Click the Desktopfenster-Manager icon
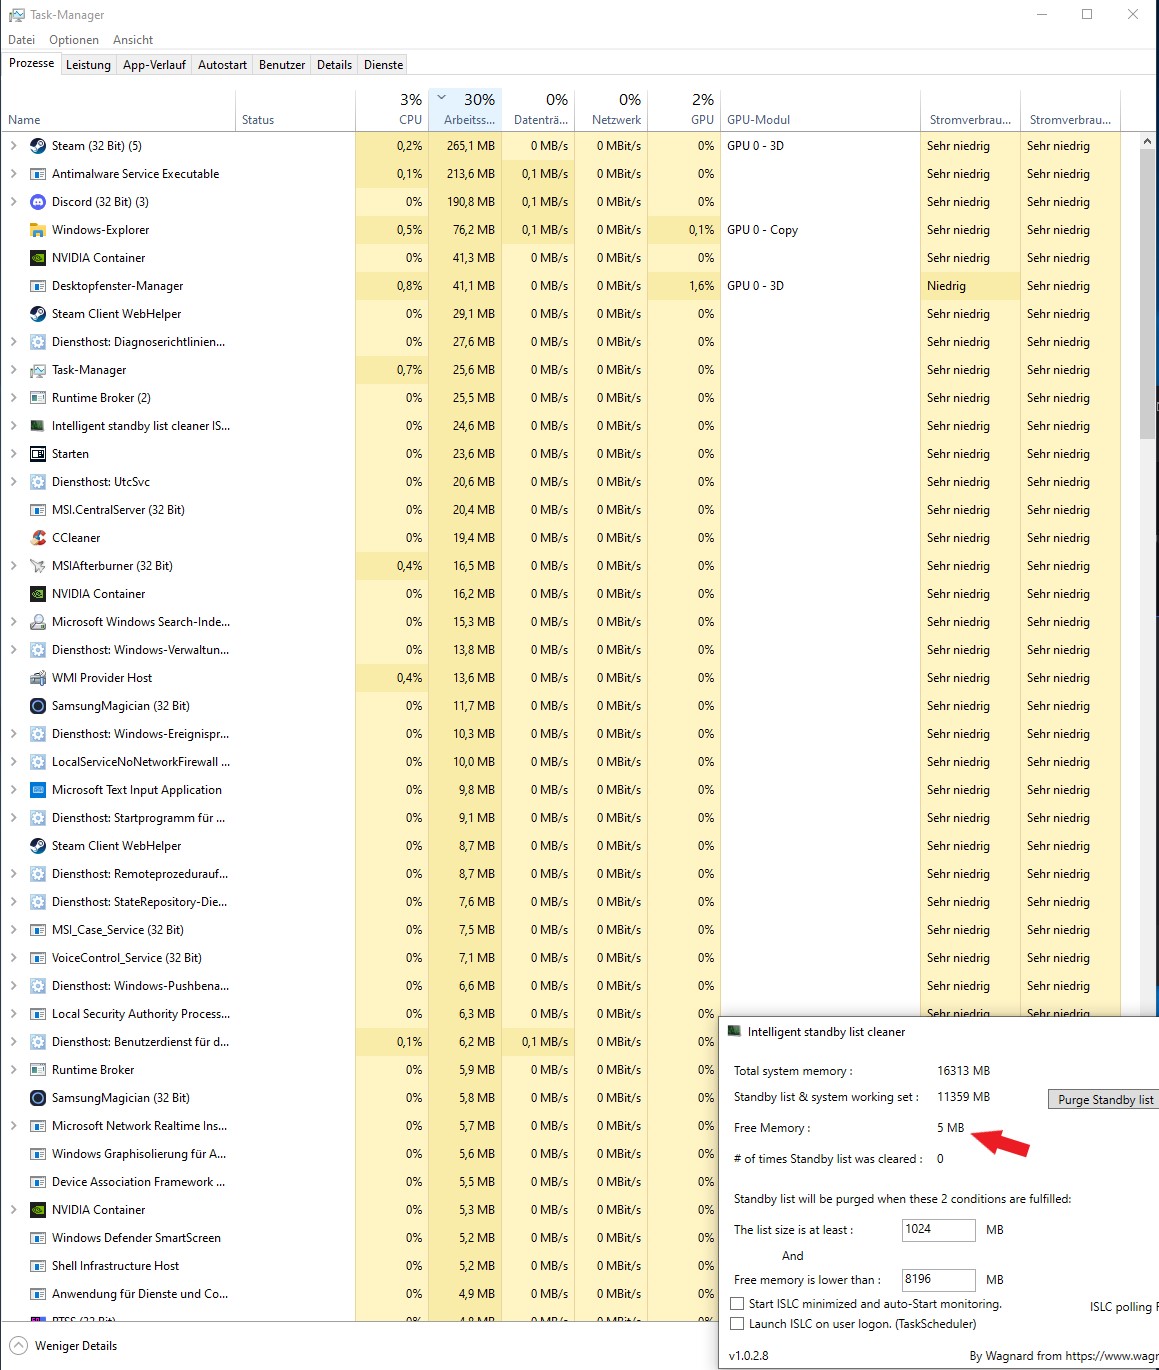Screen dimensions: 1159x1370 click(38, 286)
